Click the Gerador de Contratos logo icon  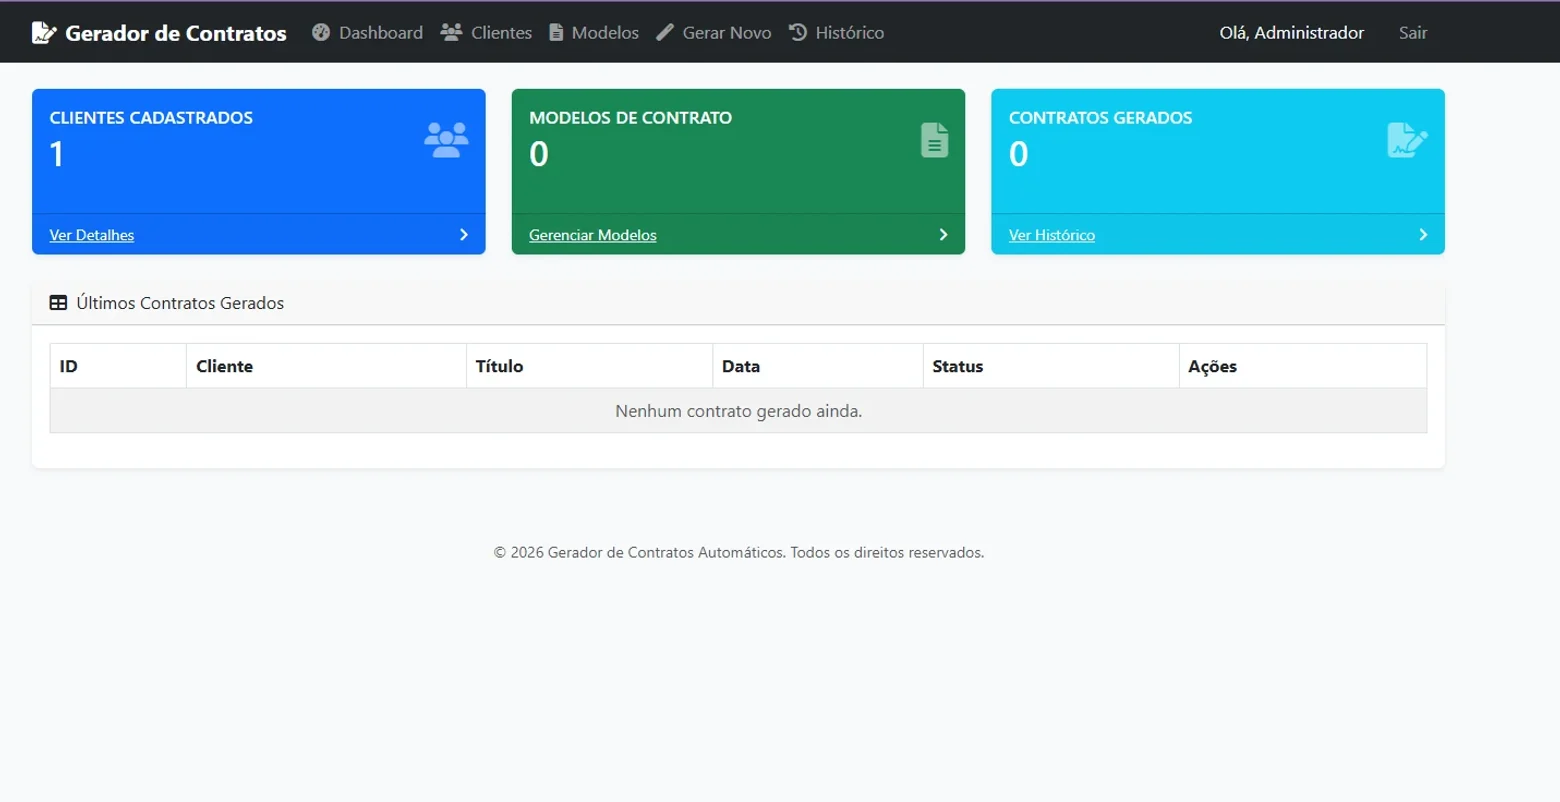(x=44, y=33)
